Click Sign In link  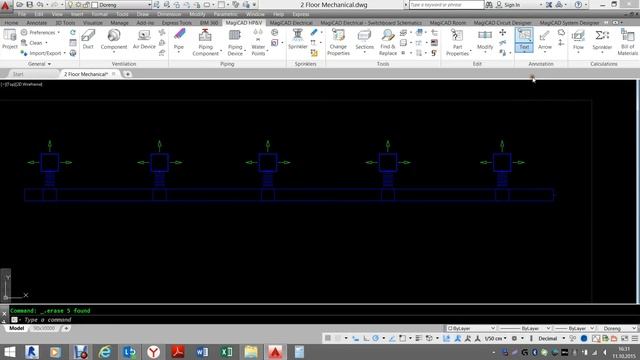click(512, 5)
